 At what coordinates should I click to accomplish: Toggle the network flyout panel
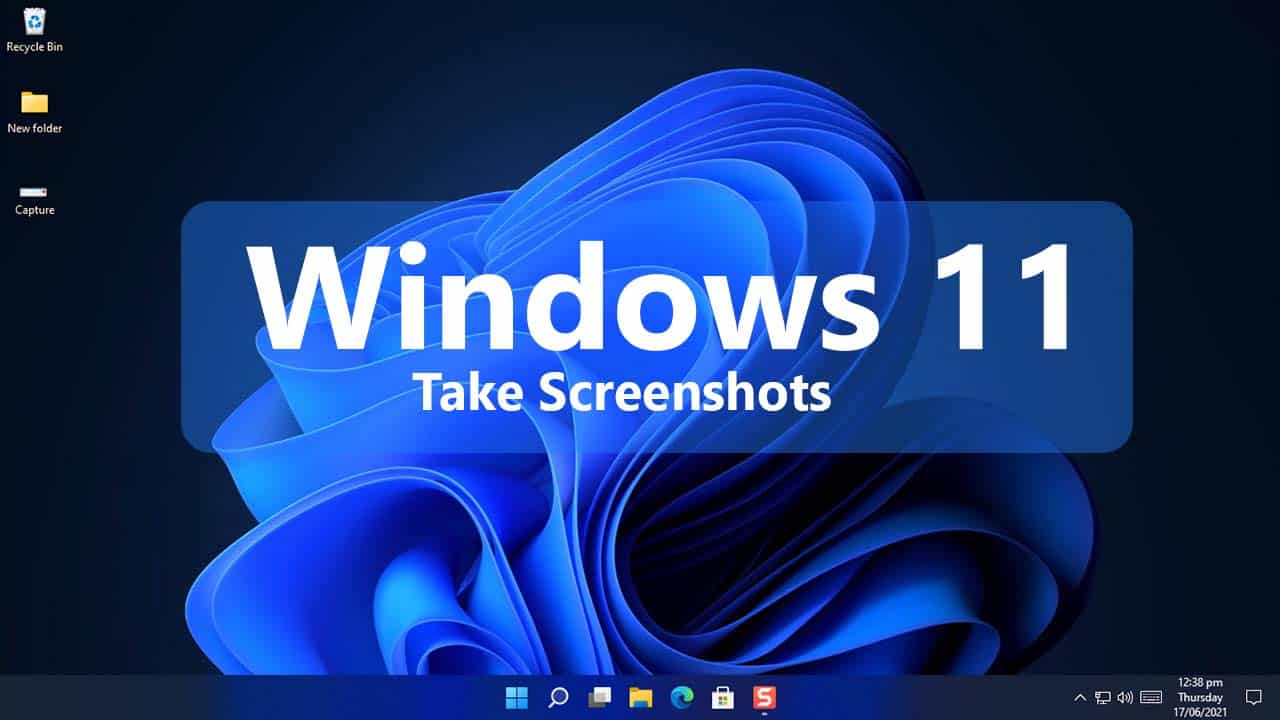point(1102,697)
